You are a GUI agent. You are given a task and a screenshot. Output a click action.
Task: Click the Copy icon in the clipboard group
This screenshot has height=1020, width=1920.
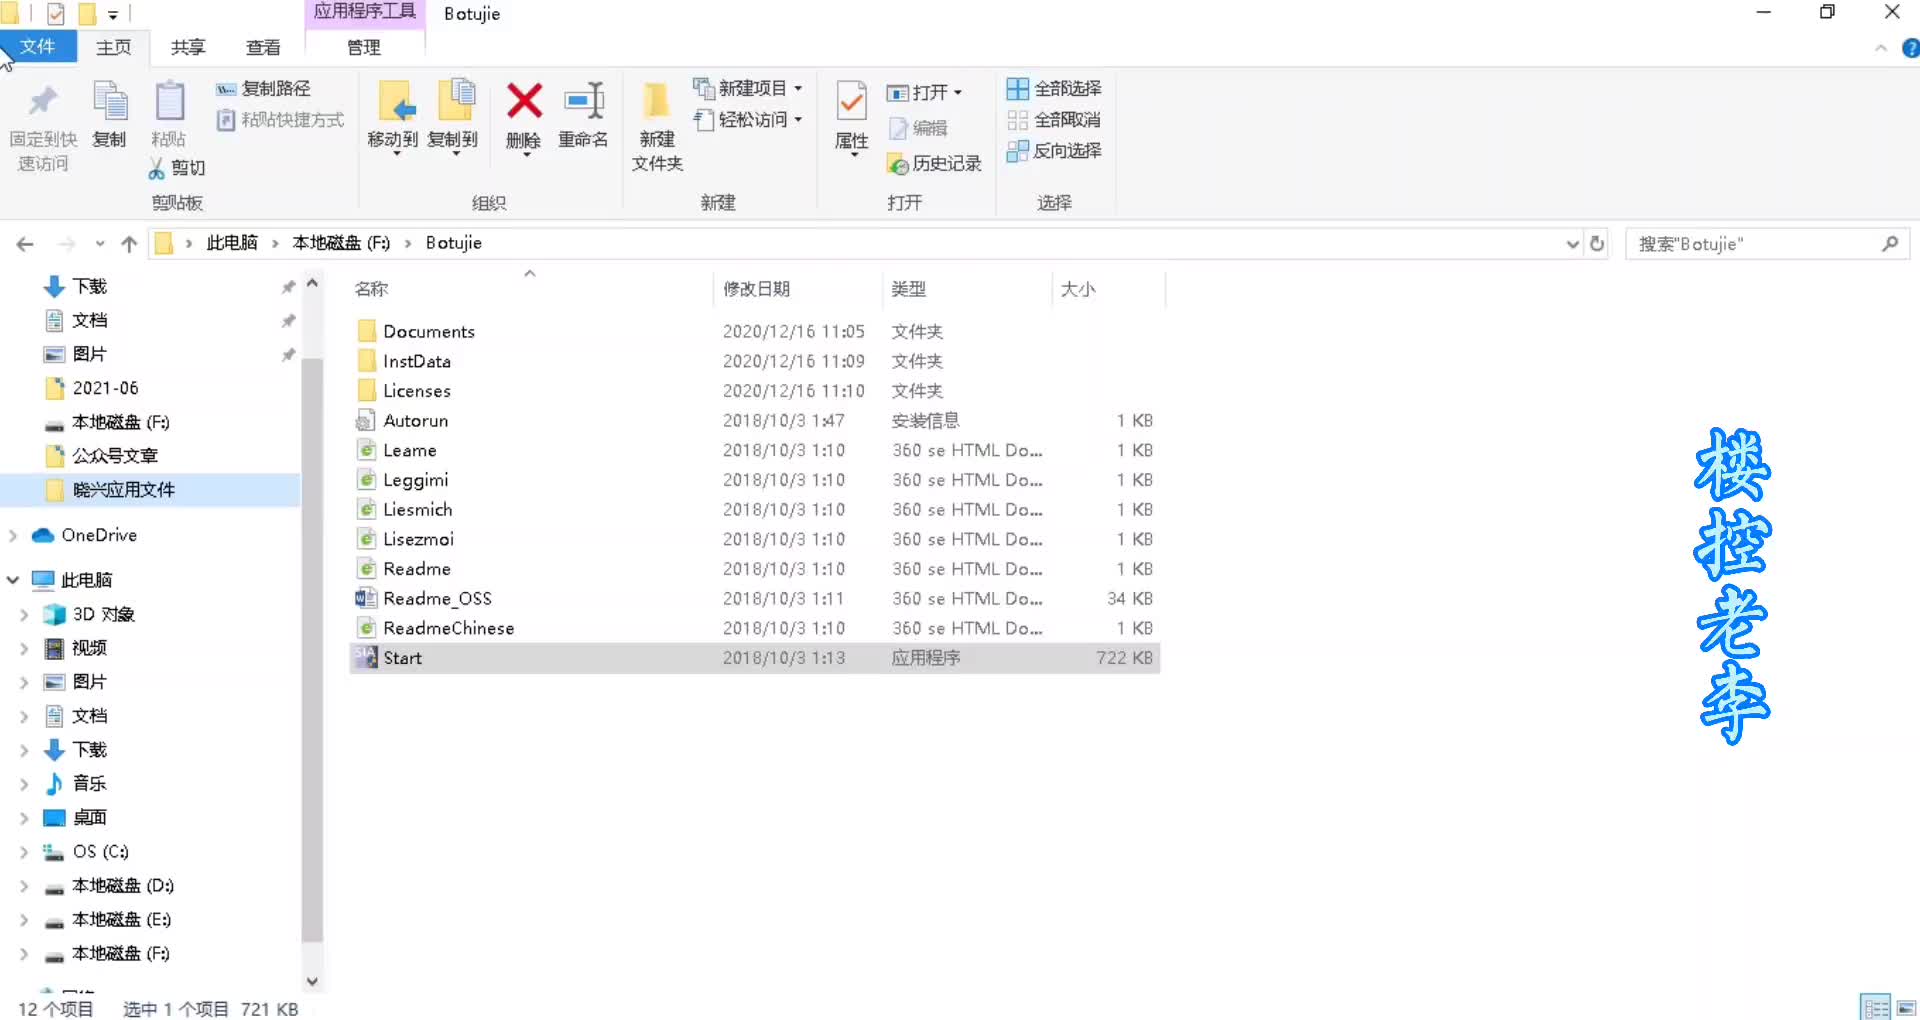[110, 102]
